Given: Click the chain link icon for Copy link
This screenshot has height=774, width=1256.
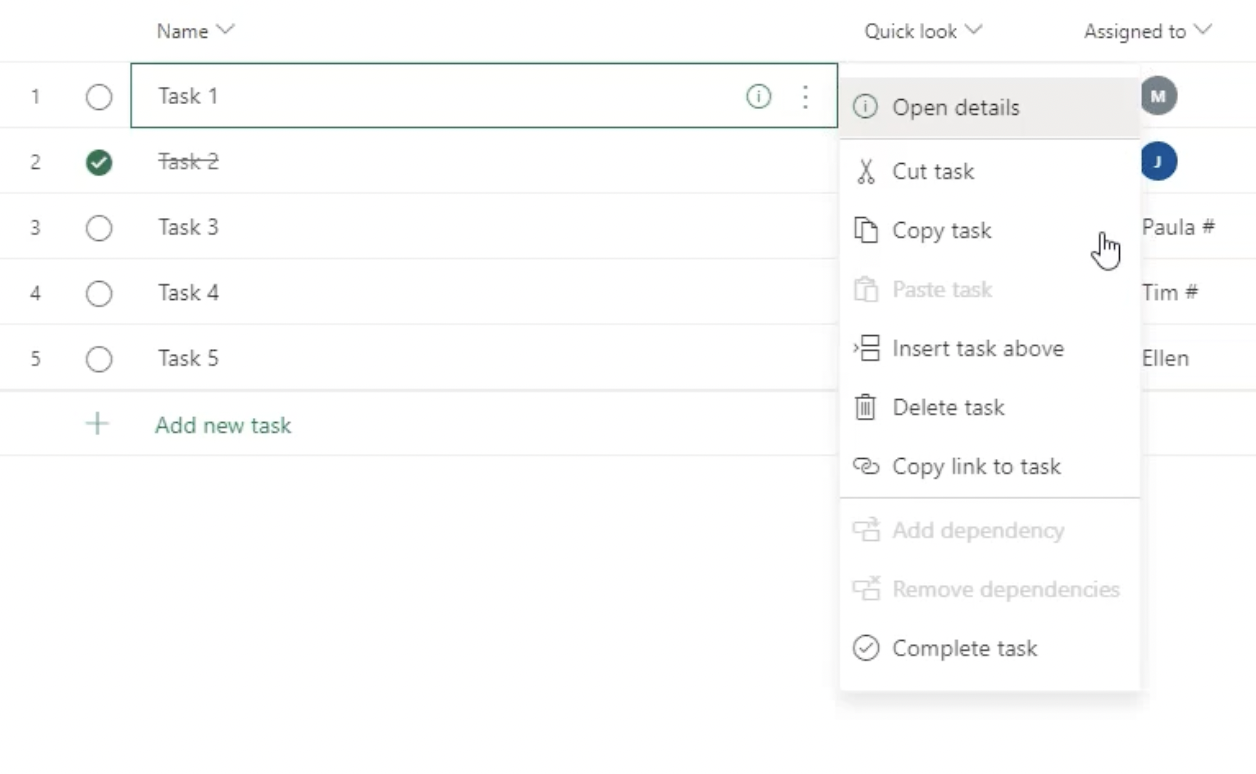Looking at the screenshot, I should pyautogui.click(x=865, y=466).
